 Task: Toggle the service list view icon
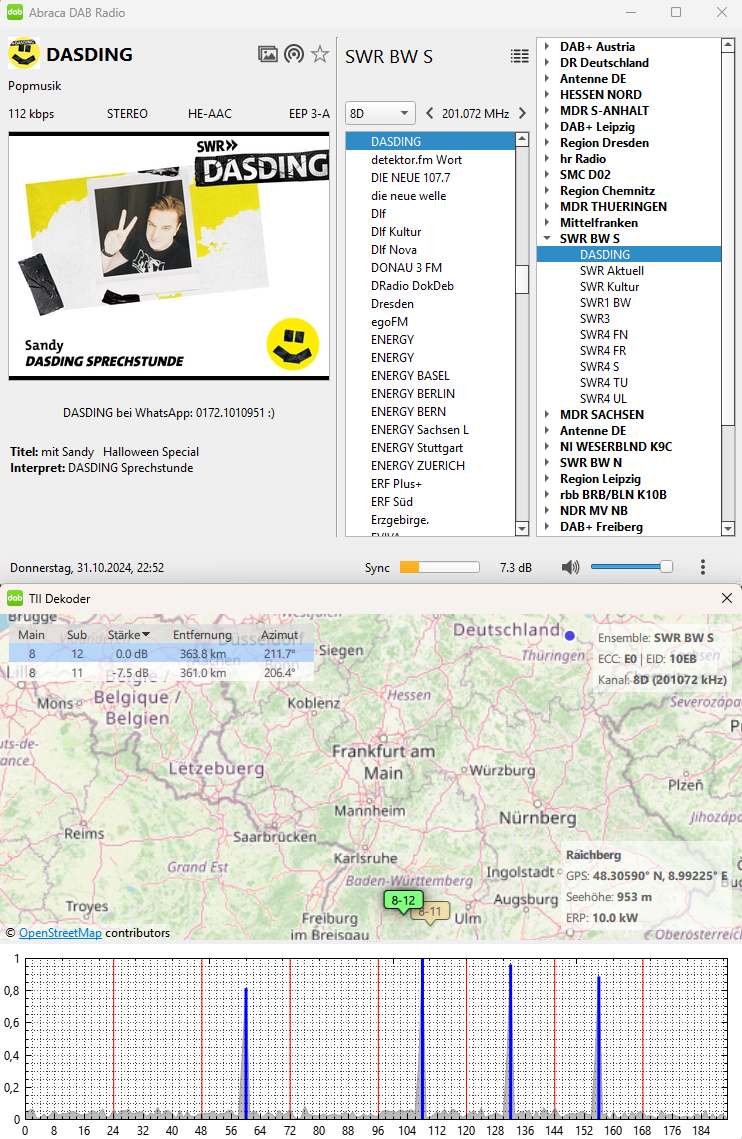point(520,56)
